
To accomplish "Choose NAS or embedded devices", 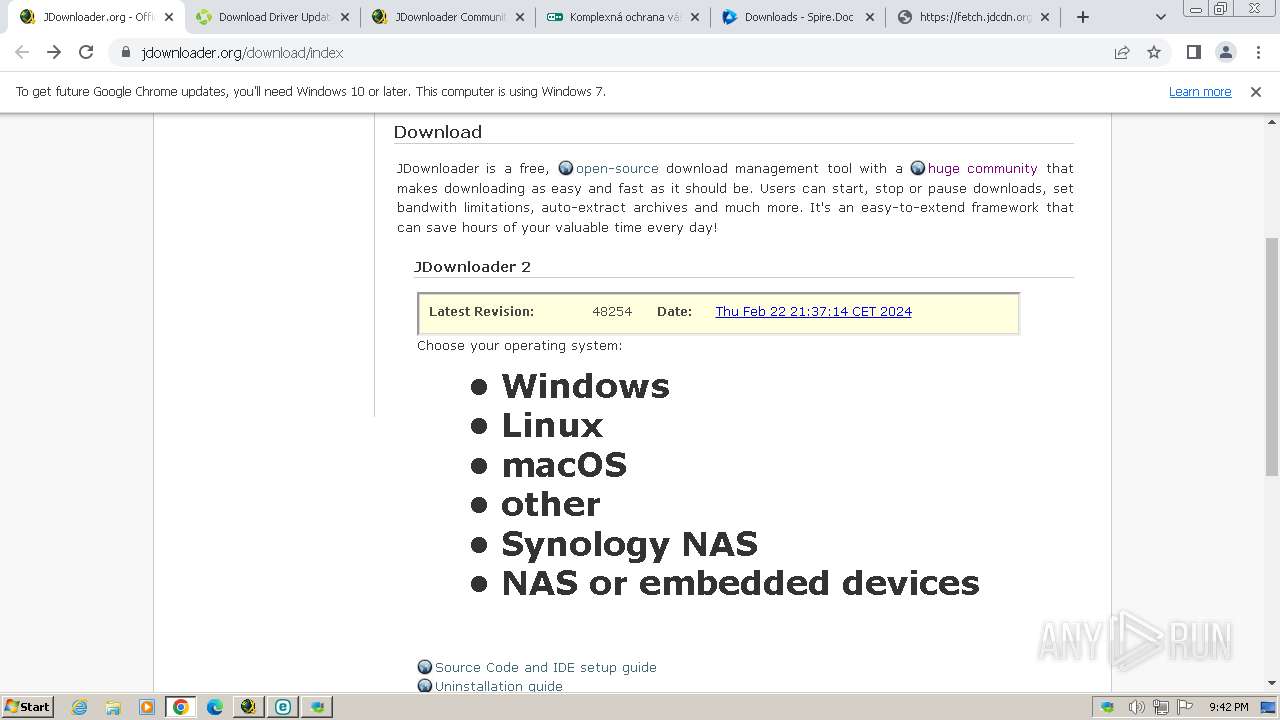I will click(x=740, y=582).
